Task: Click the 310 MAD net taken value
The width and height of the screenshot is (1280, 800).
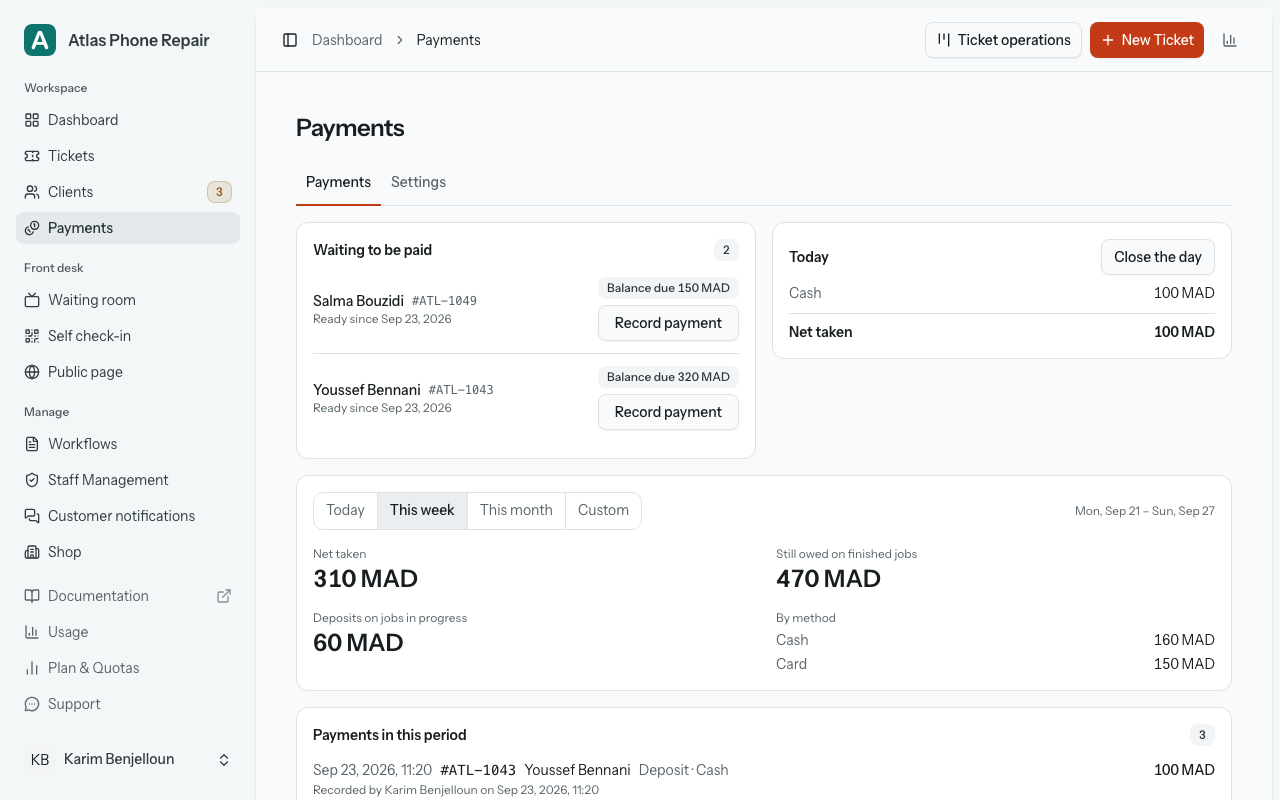Action: pos(365,579)
